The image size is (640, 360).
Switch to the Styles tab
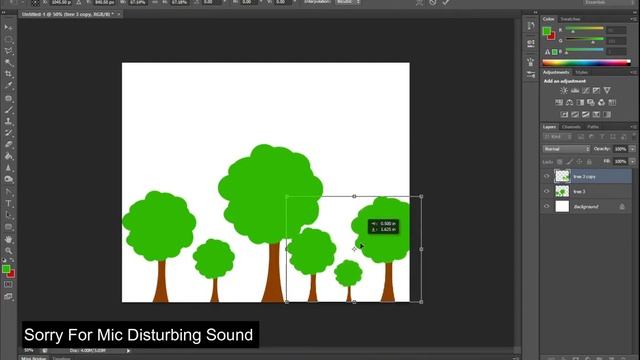pyautogui.click(x=581, y=72)
